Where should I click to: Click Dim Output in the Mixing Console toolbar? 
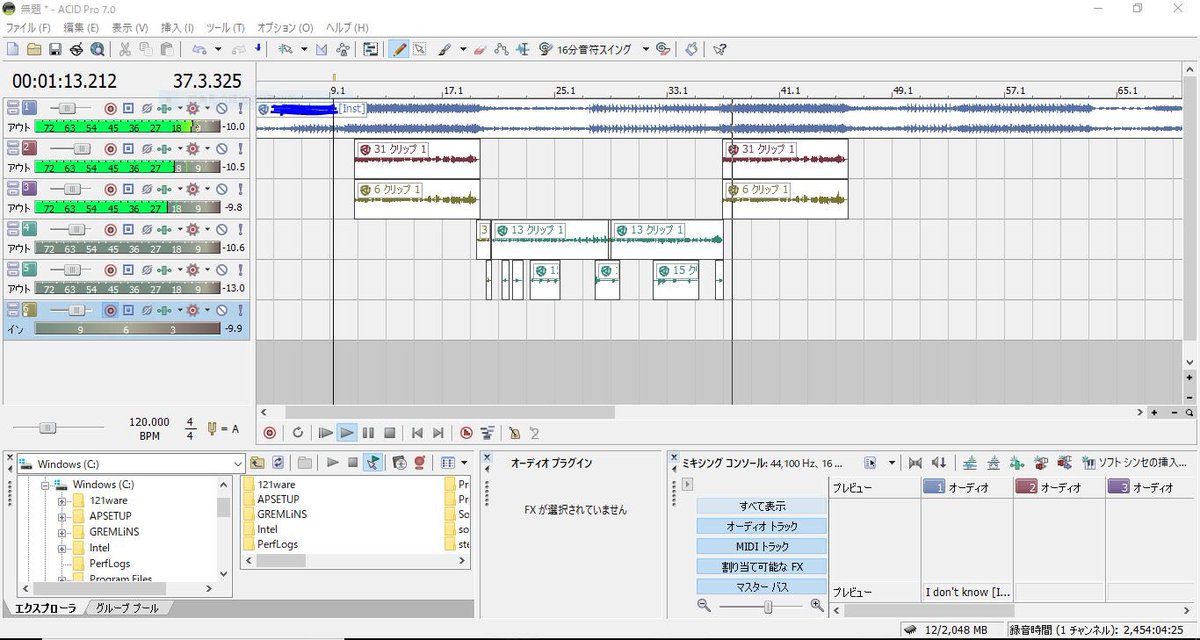938,463
